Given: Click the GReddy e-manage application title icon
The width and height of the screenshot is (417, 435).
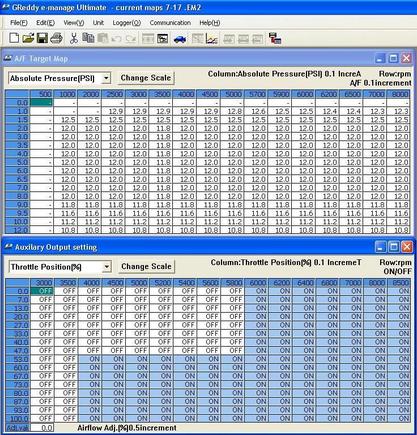Looking at the screenshot, I should 5,7.
